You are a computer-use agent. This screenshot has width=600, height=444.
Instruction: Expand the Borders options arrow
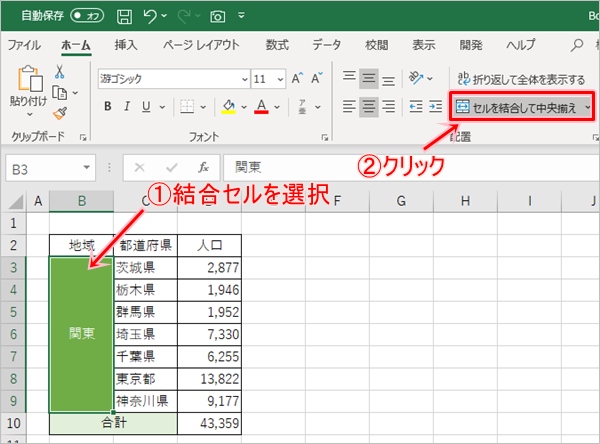203,107
